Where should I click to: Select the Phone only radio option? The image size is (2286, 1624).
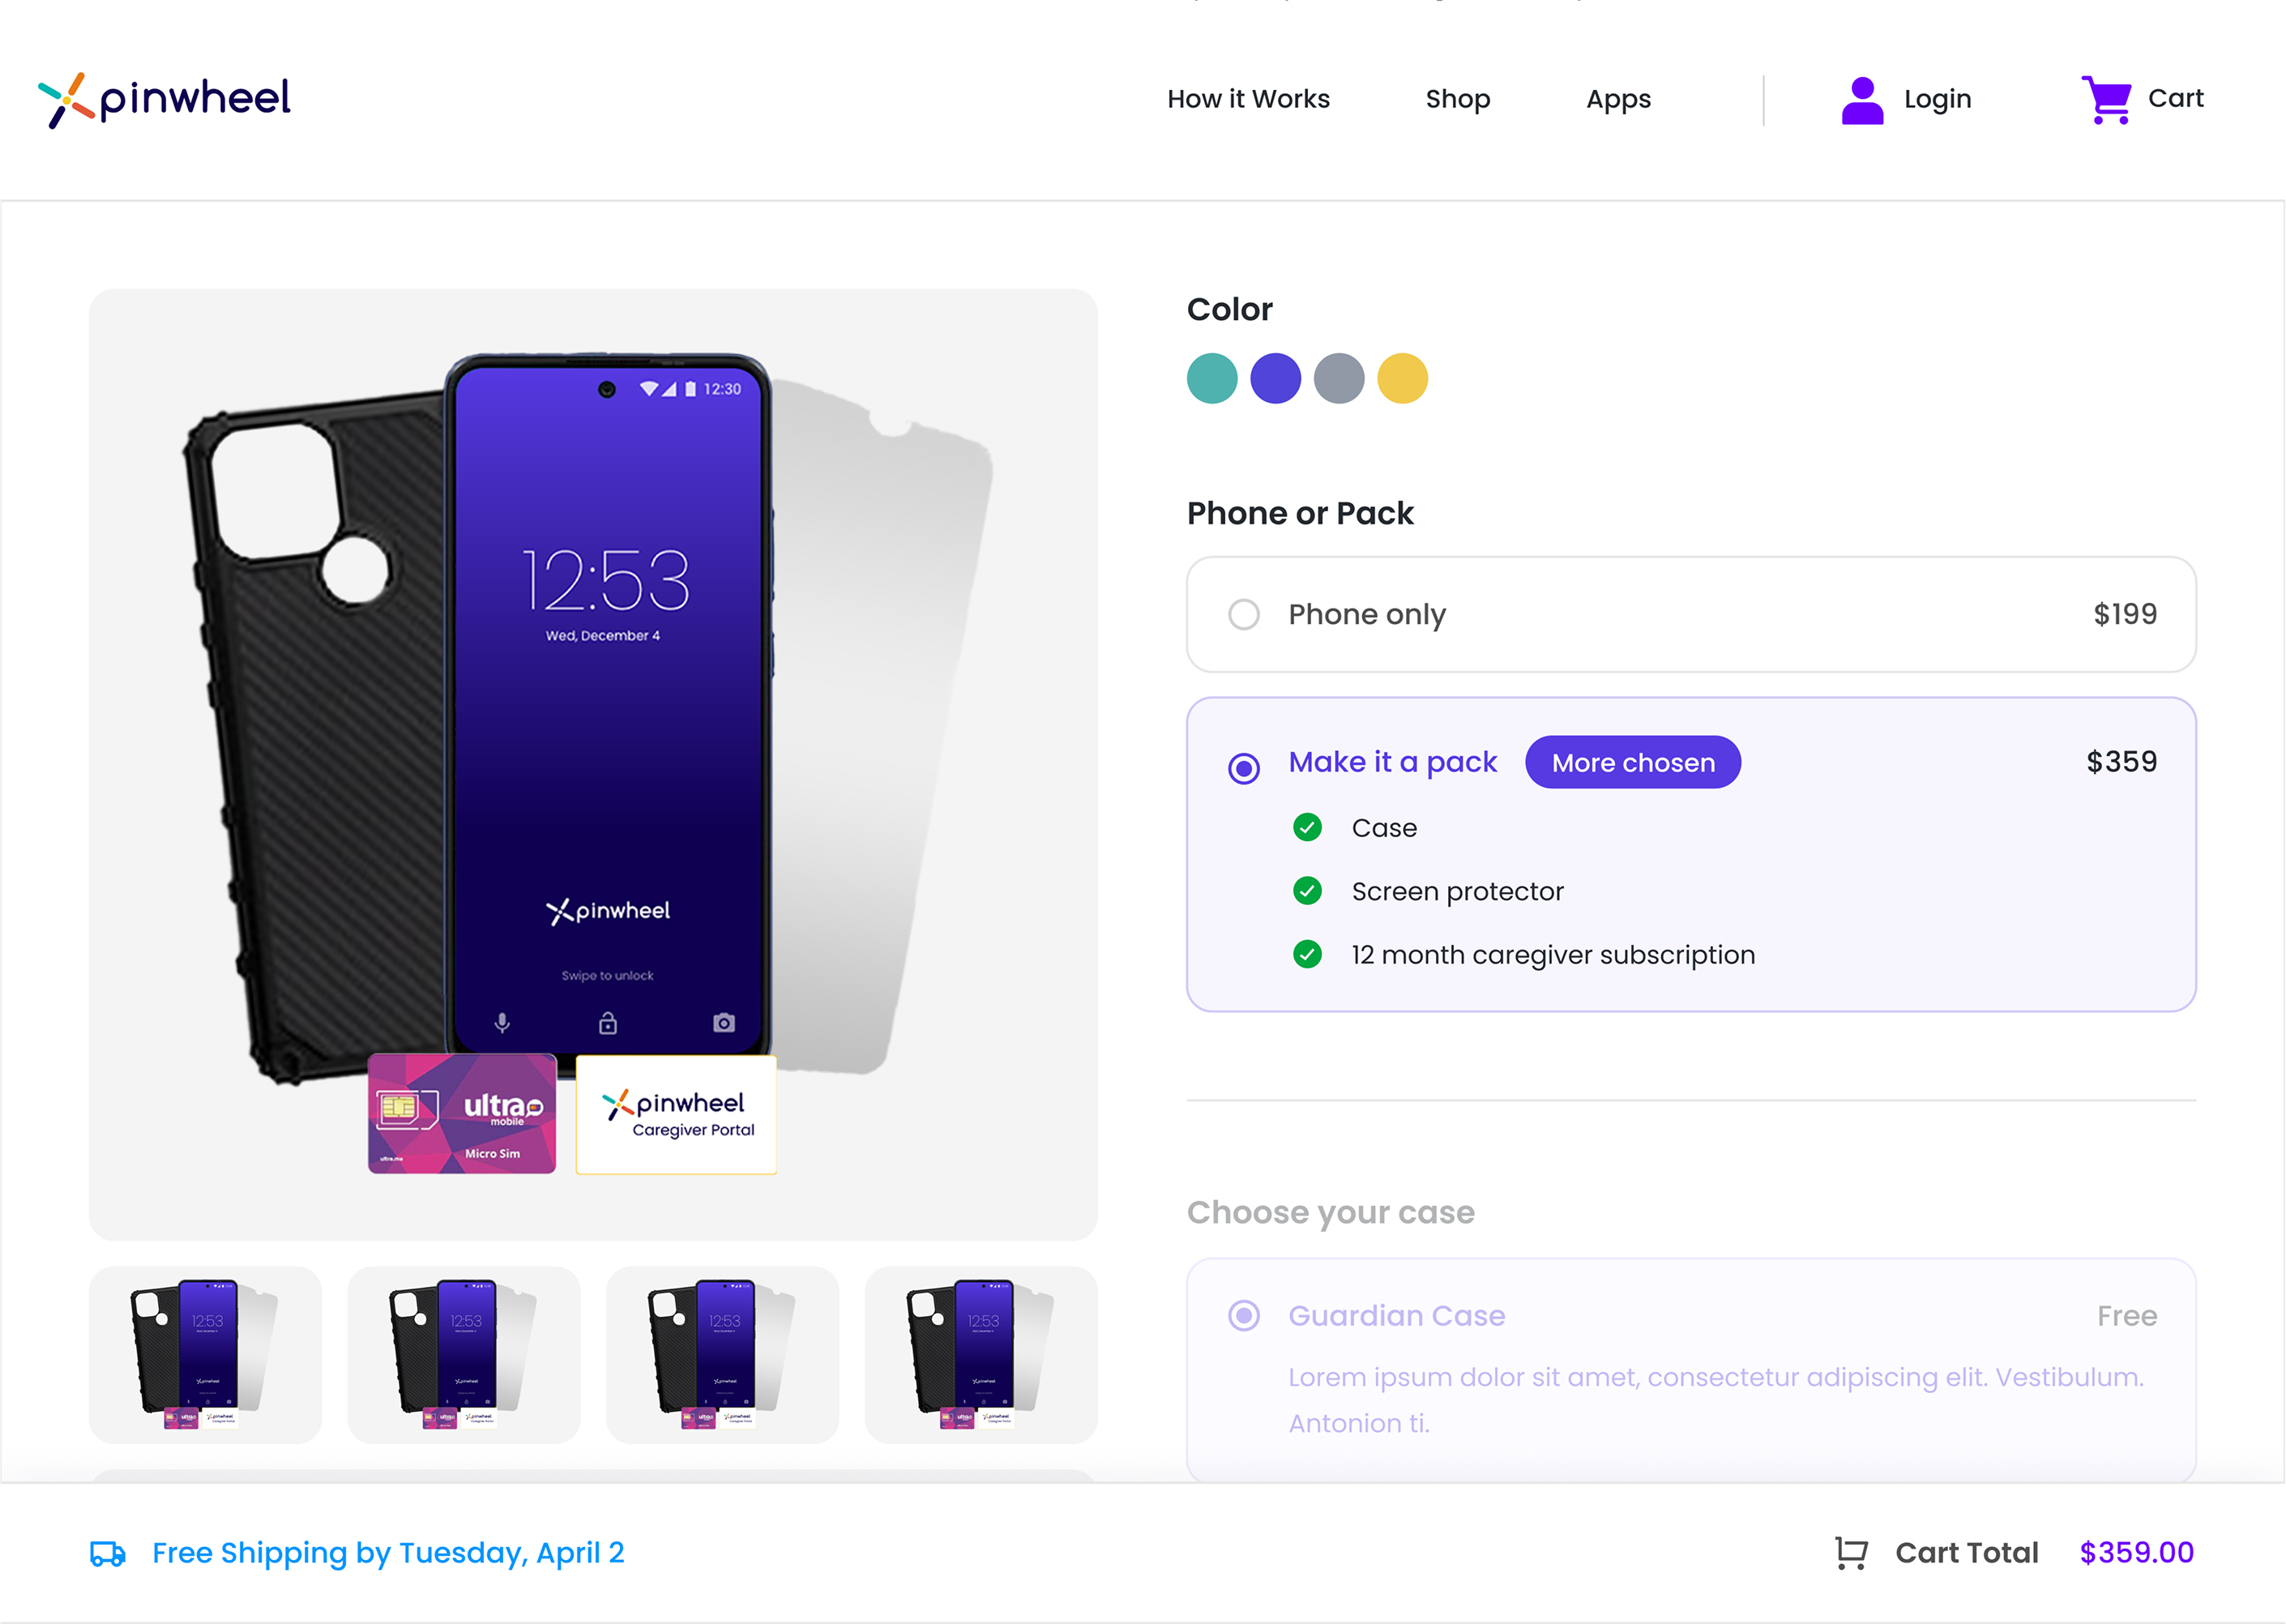pyautogui.click(x=1244, y=614)
